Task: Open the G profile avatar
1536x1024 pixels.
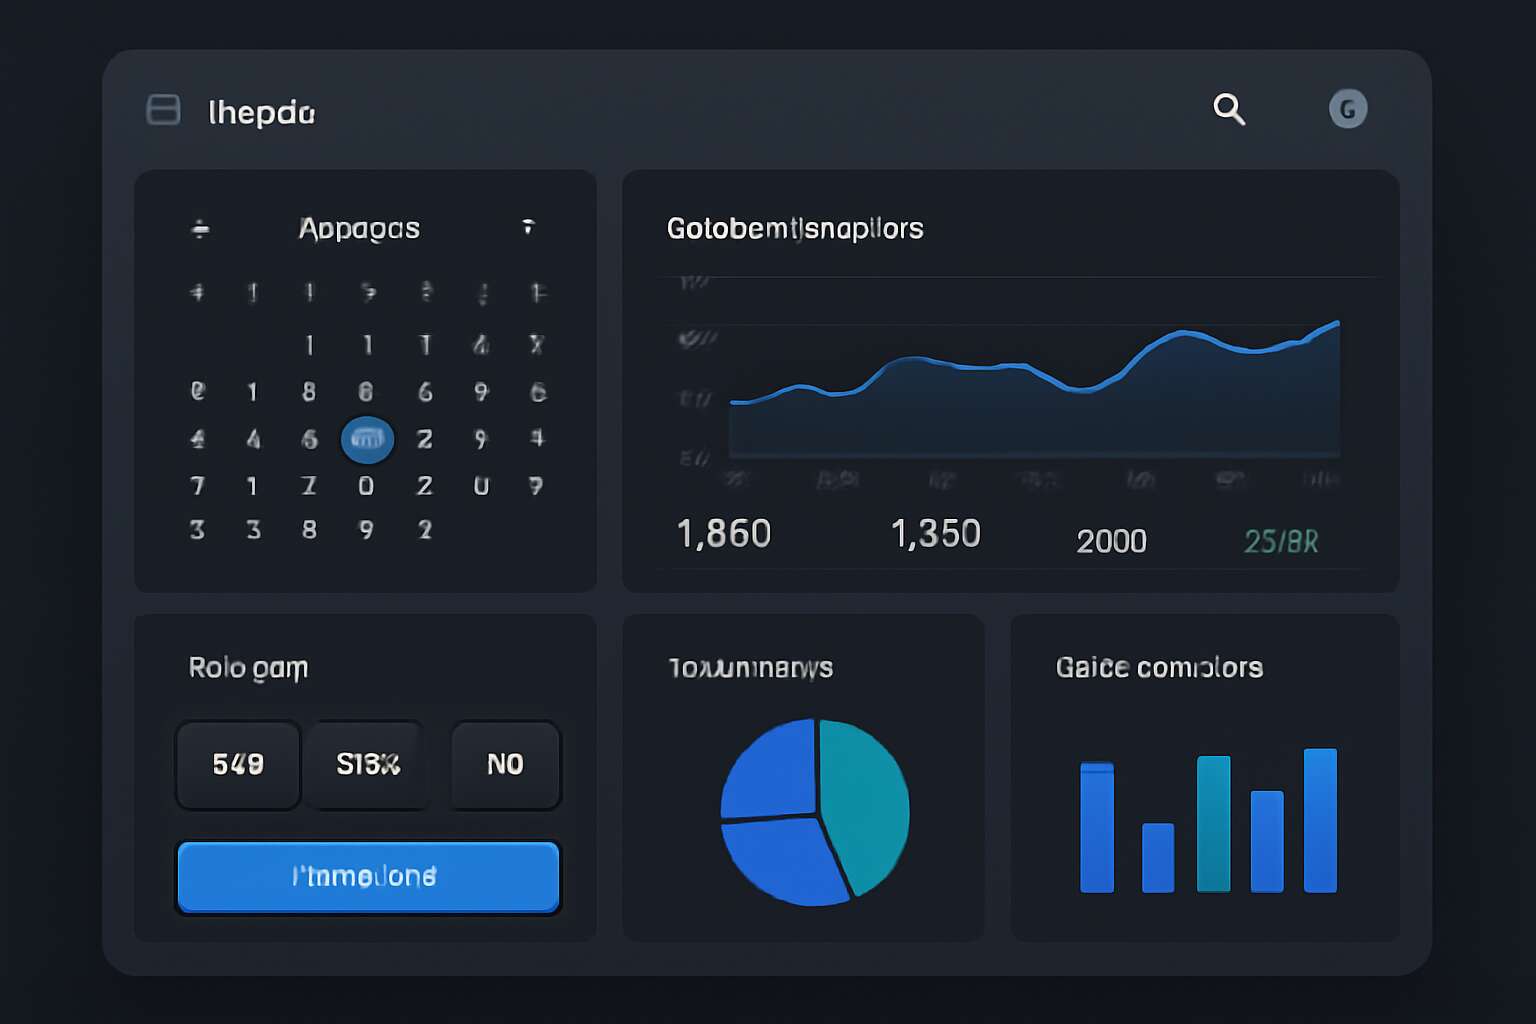Action: [1348, 109]
